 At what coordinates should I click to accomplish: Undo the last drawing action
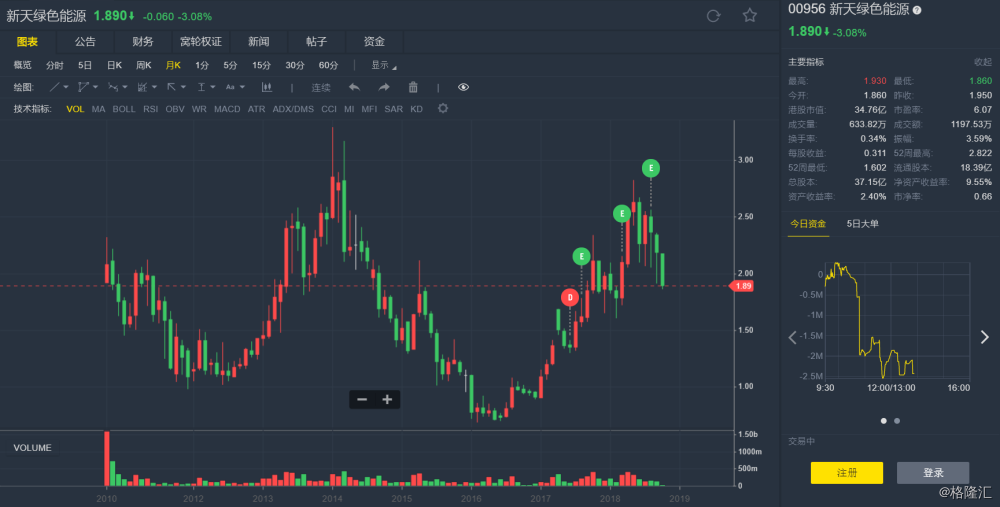pos(355,87)
